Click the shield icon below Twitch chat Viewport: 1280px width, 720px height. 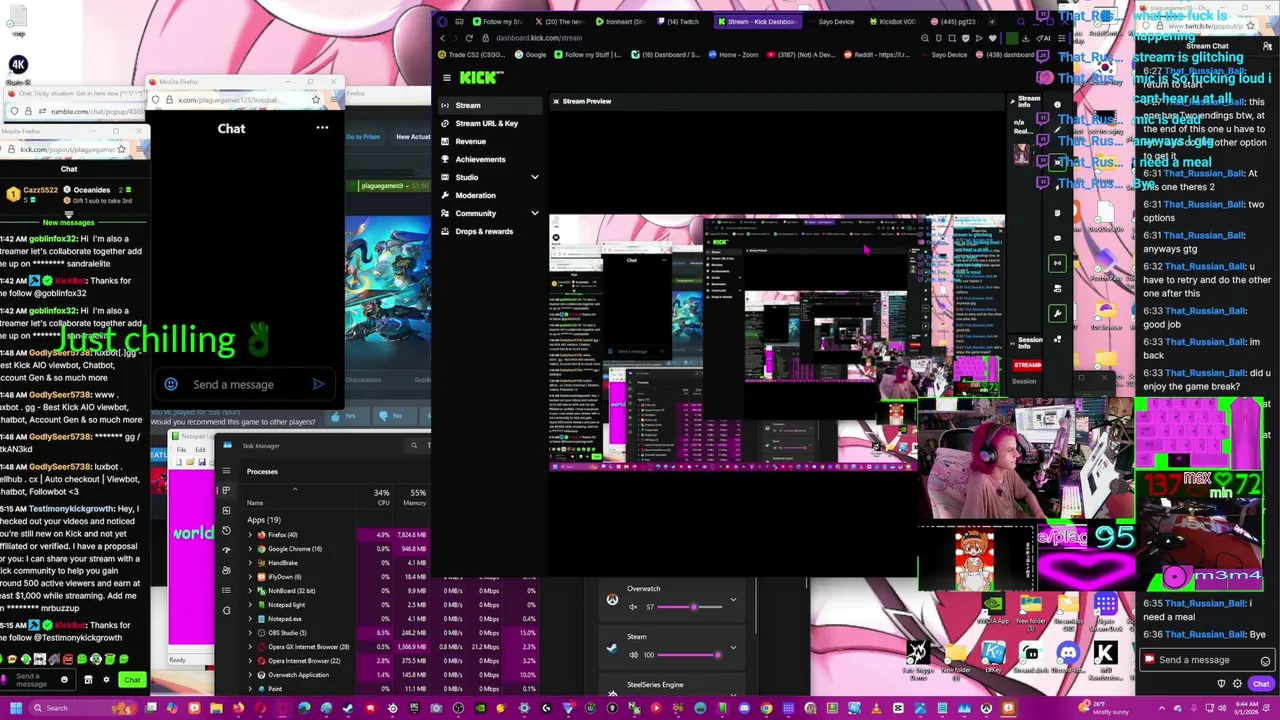(x=1221, y=683)
